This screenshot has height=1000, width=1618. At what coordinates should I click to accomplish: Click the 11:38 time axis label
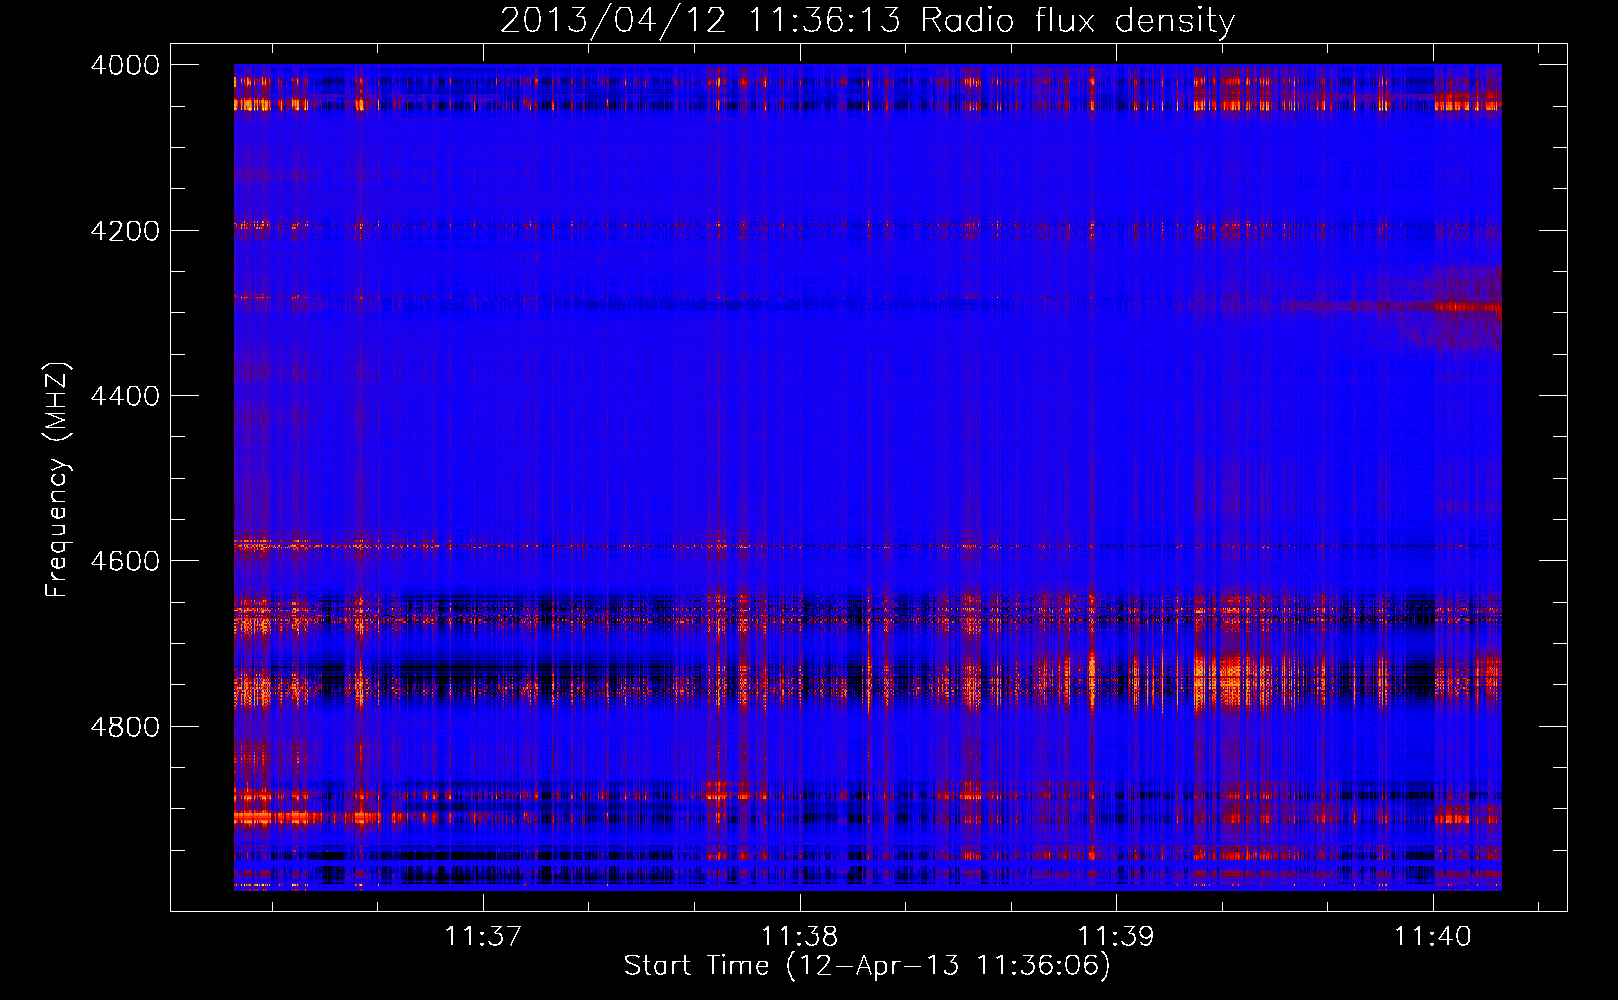click(800, 936)
